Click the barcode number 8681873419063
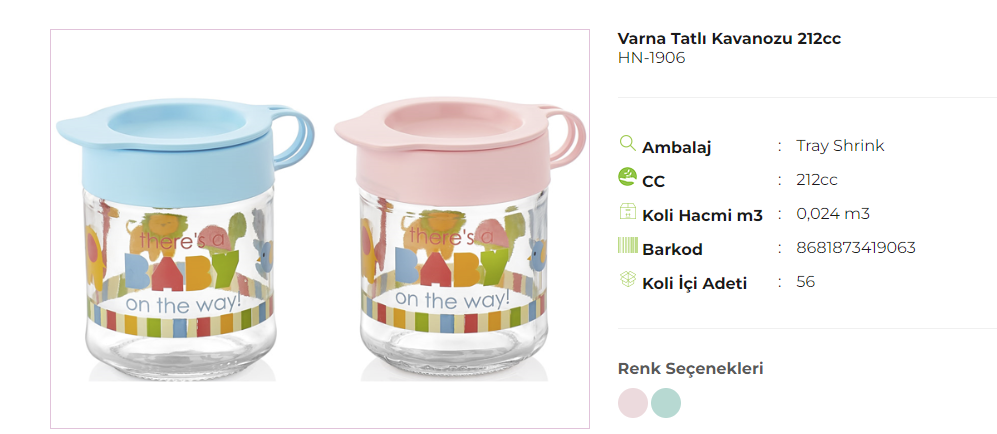Screen dimensions: 997x434 [856, 247]
